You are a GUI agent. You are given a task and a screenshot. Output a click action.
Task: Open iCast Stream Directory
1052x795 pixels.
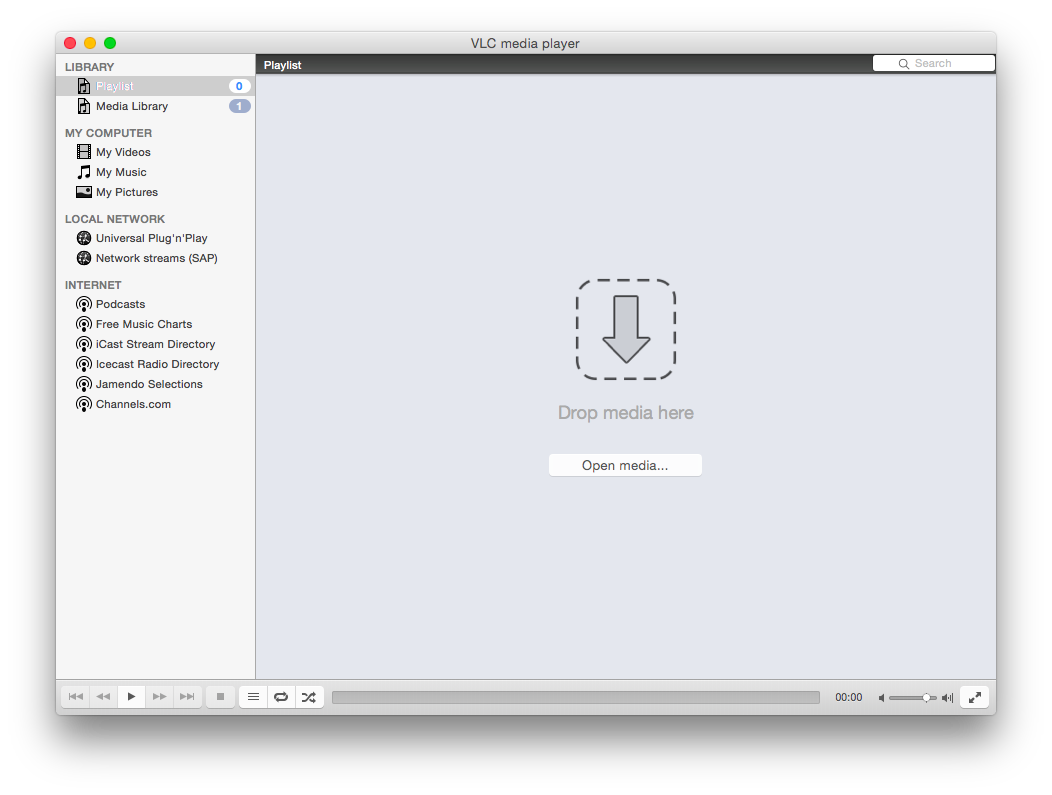(155, 344)
